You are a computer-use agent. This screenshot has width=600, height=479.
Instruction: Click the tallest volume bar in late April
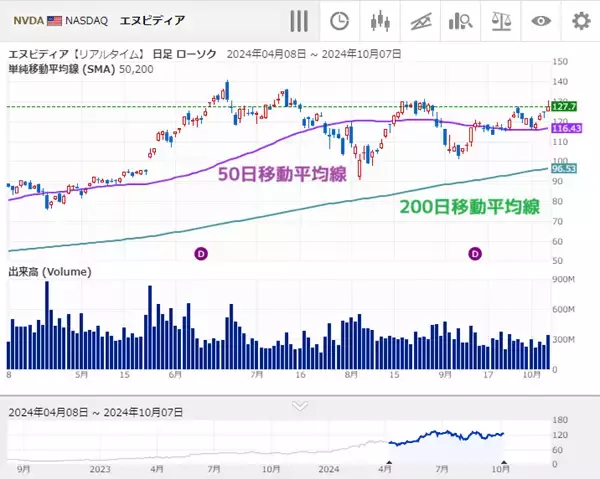47,325
